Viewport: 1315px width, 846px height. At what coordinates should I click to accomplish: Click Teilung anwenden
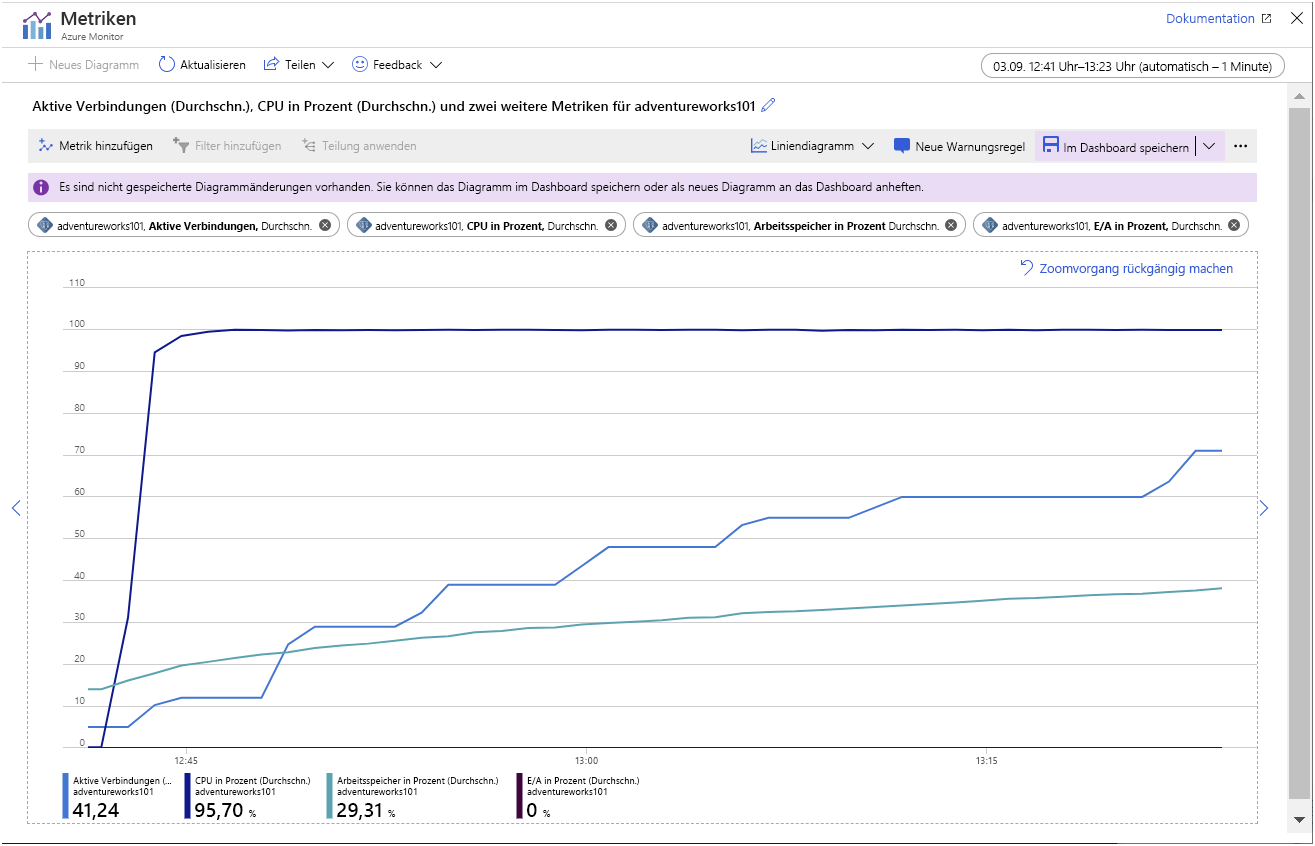click(x=359, y=146)
